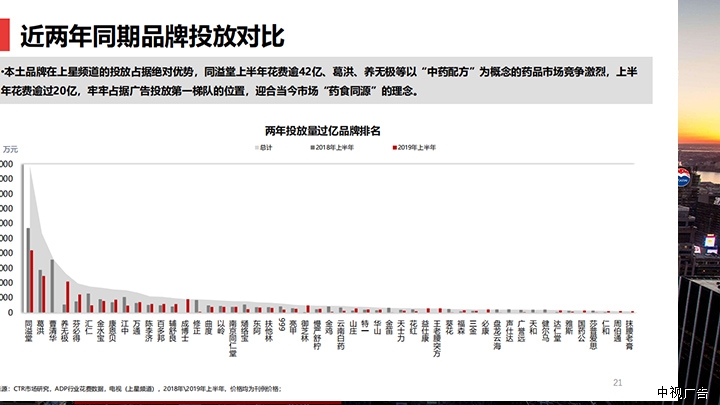
Task: Click the 同溢堂 bar in the chart
Action: (29, 270)
